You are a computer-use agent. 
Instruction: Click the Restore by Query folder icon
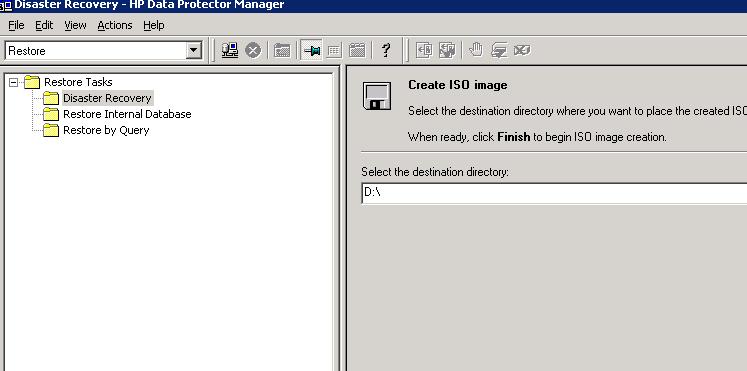[x=50, y=130]
